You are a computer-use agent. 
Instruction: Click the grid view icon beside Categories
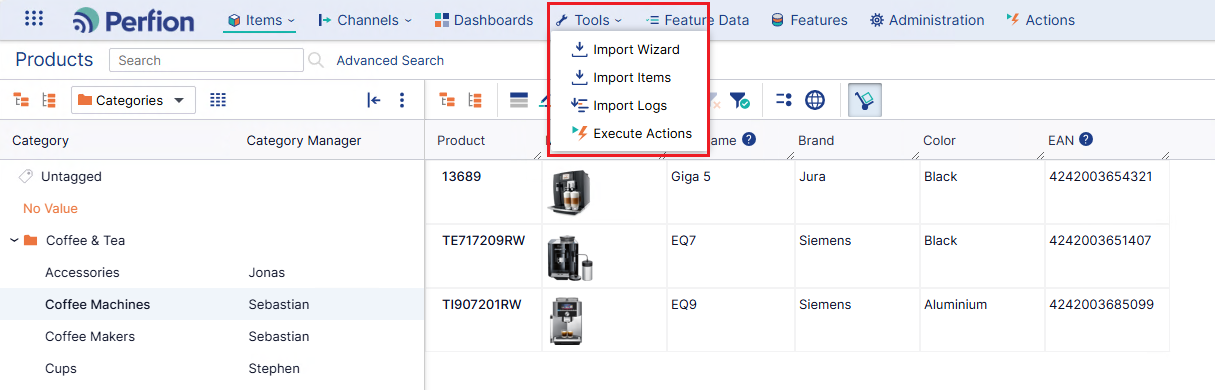pyautogui.click(x=218, y=100)
